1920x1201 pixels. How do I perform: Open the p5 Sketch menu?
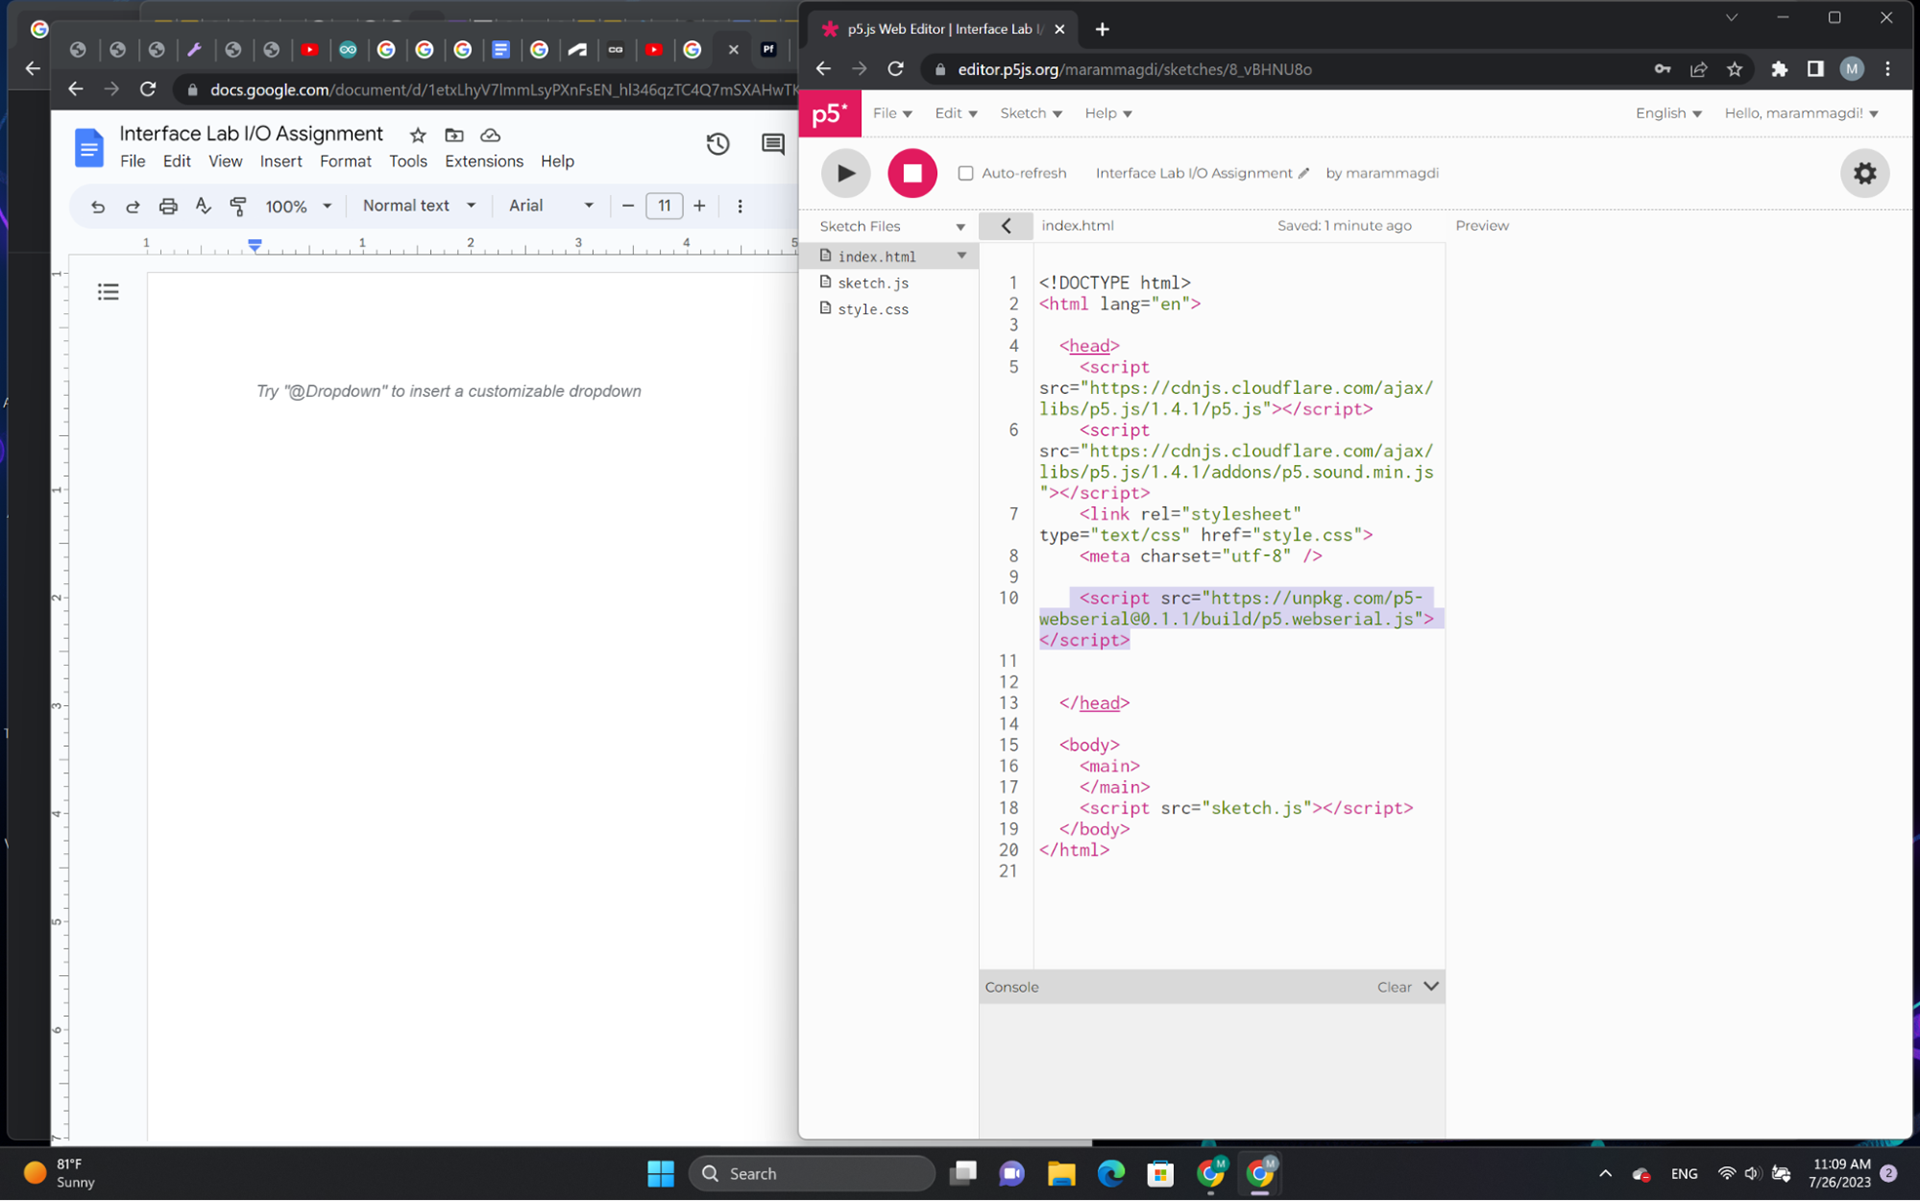pos(1031,113)
